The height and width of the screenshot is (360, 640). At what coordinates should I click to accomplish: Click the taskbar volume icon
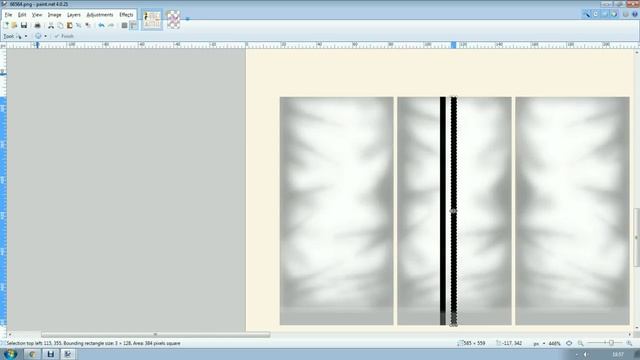point(586,354)
